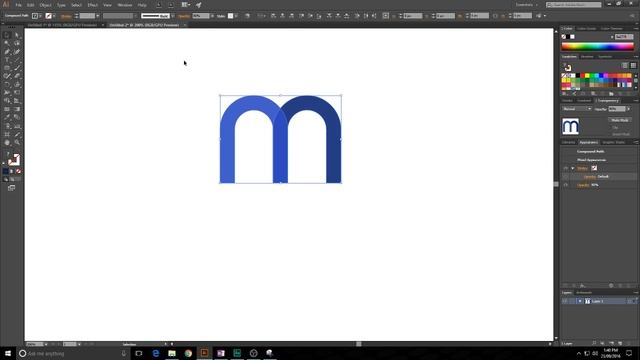The image size is (640, 360).
Task: Switch swatches to list view icon
Action: (625, 65)
